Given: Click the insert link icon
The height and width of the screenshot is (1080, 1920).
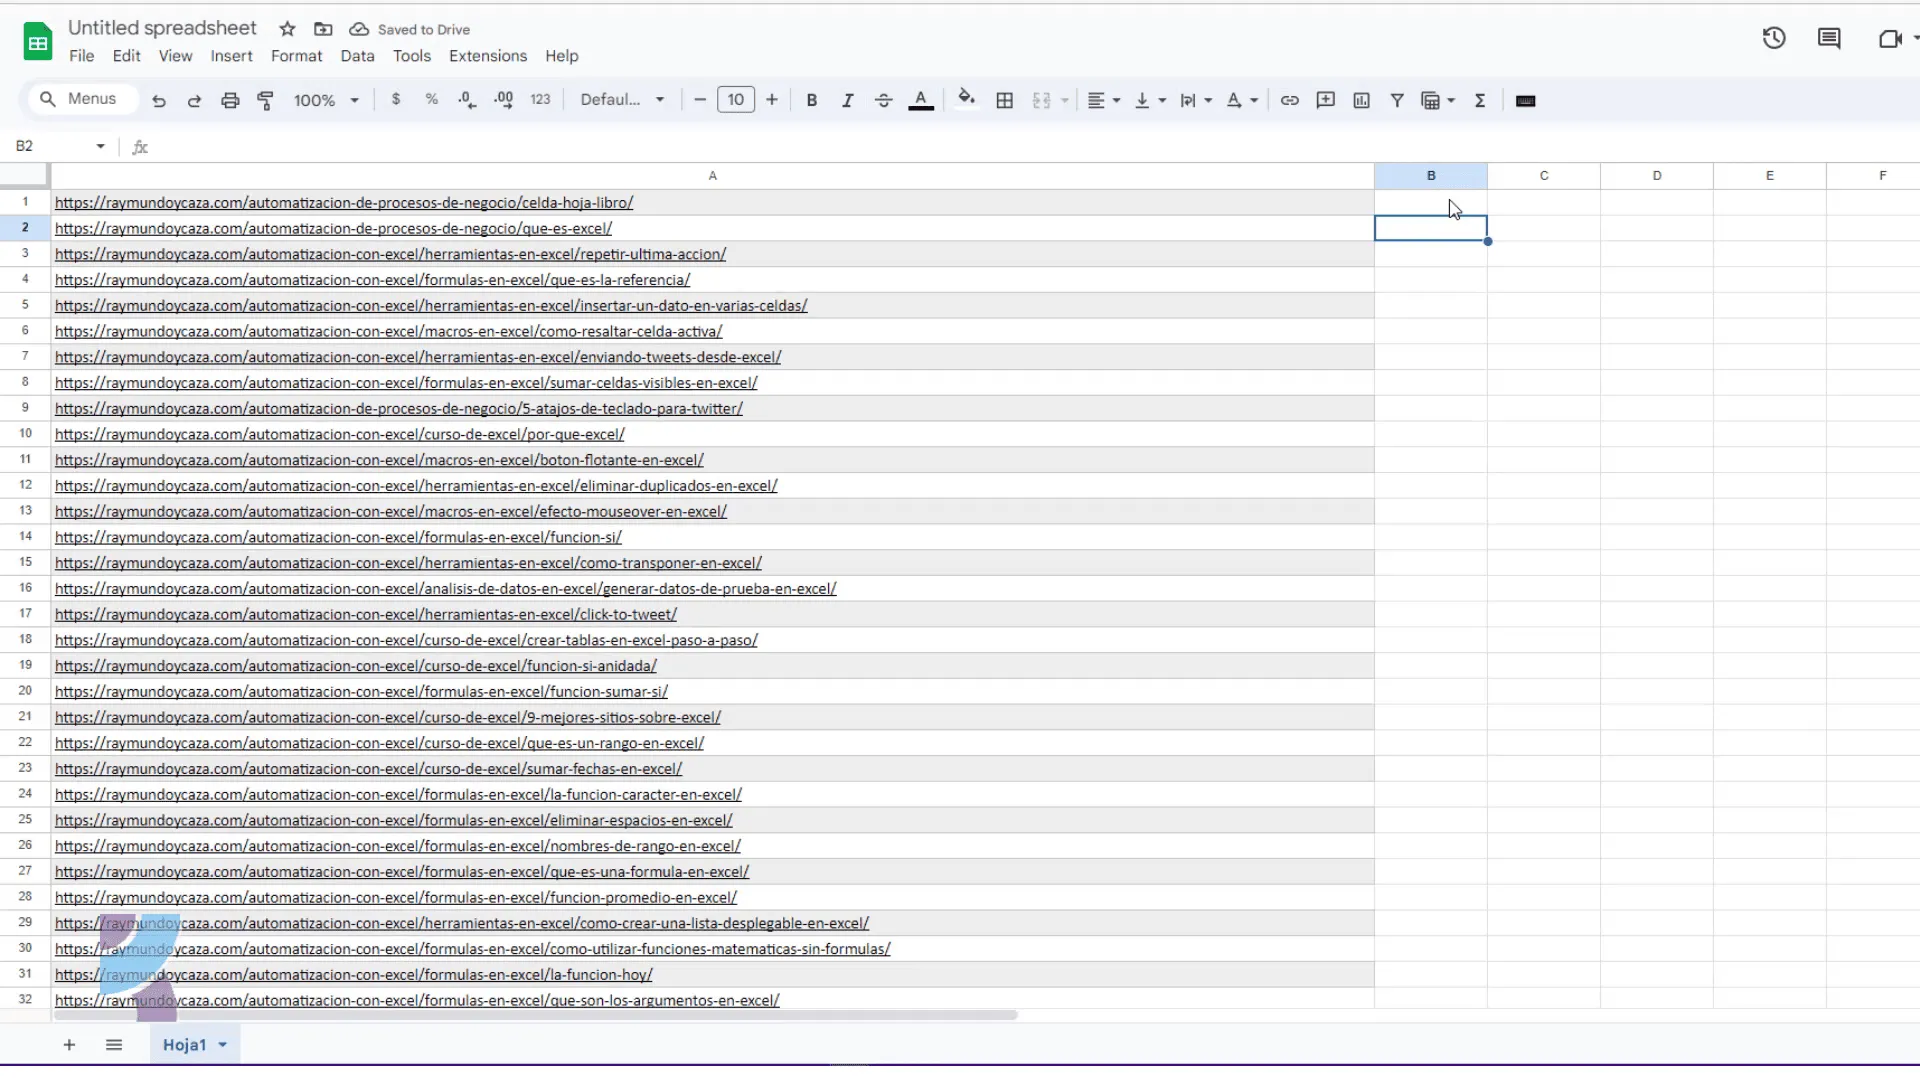Looking at the screenshot, I should pyautogui.click(x=1290, y=101).
